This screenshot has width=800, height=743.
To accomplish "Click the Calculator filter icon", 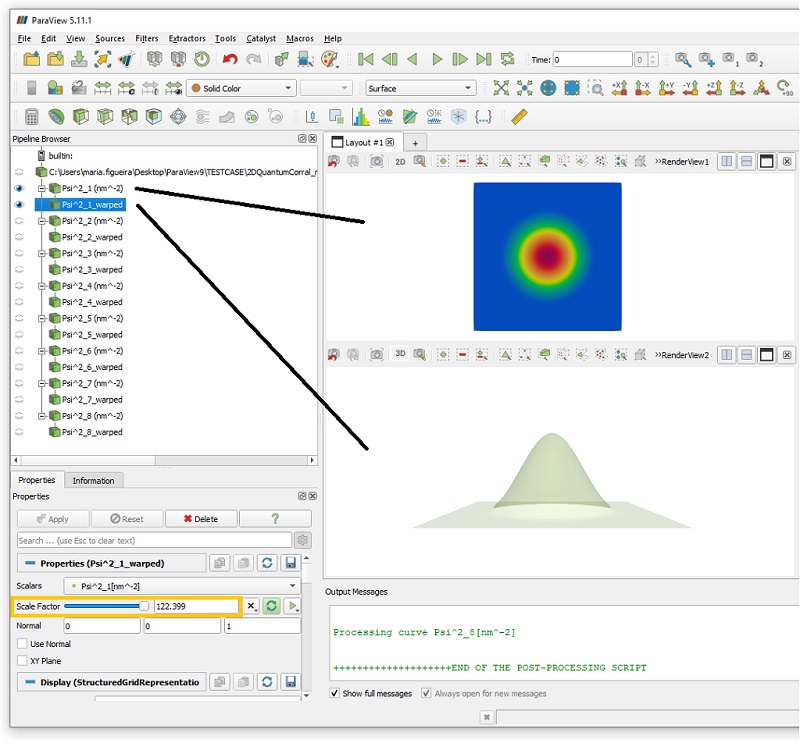I will pos(32,117).
